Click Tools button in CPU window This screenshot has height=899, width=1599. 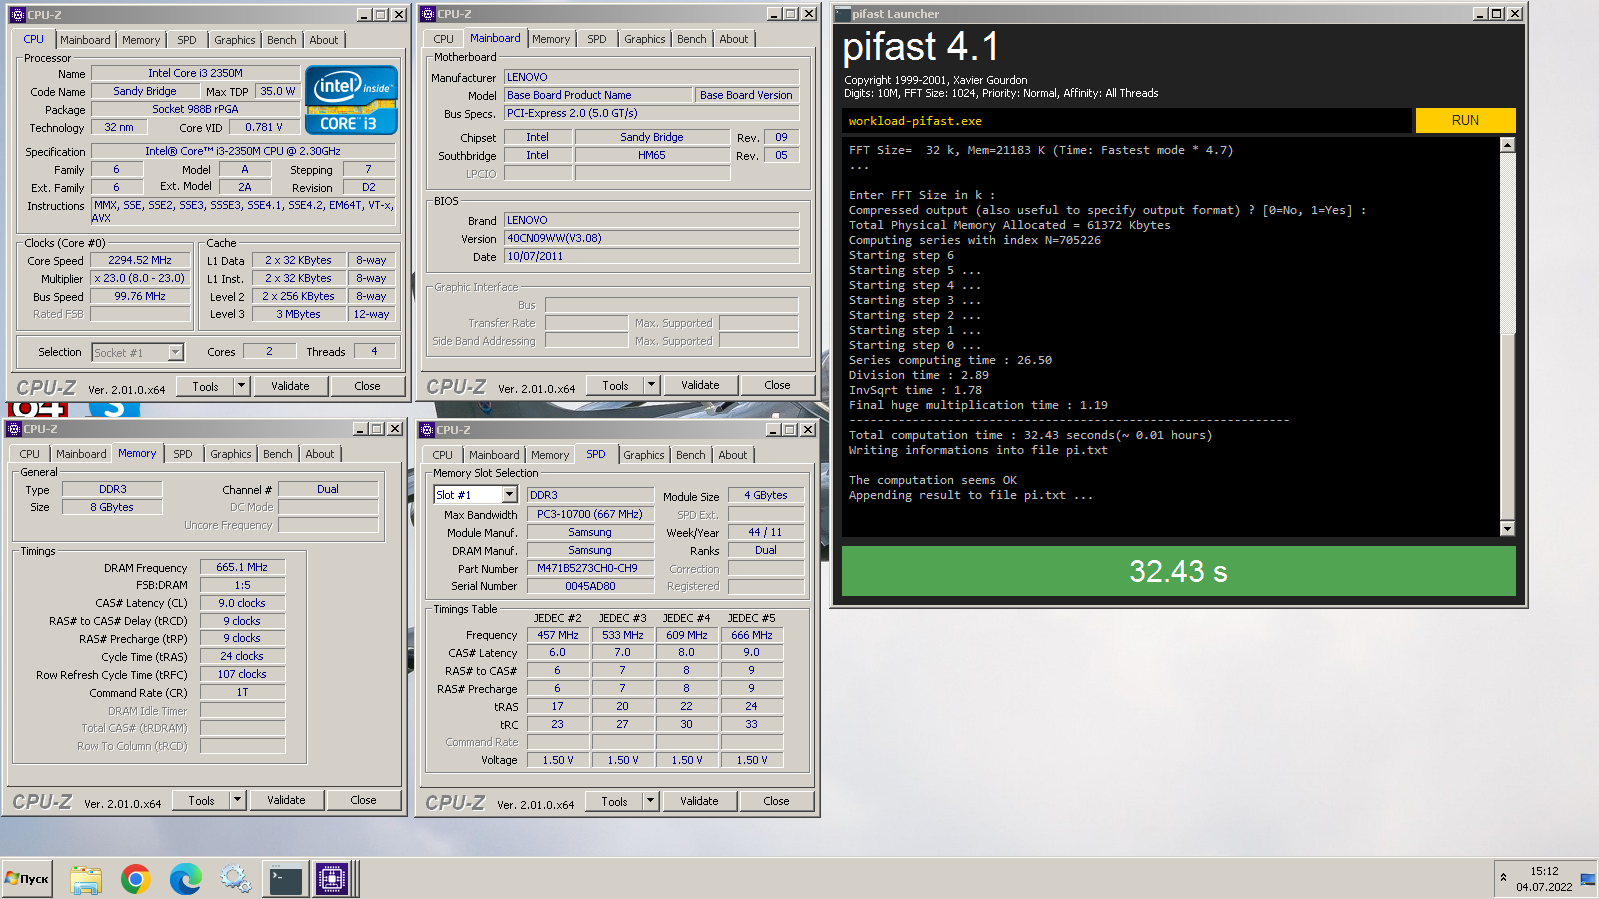pos(205,386)
